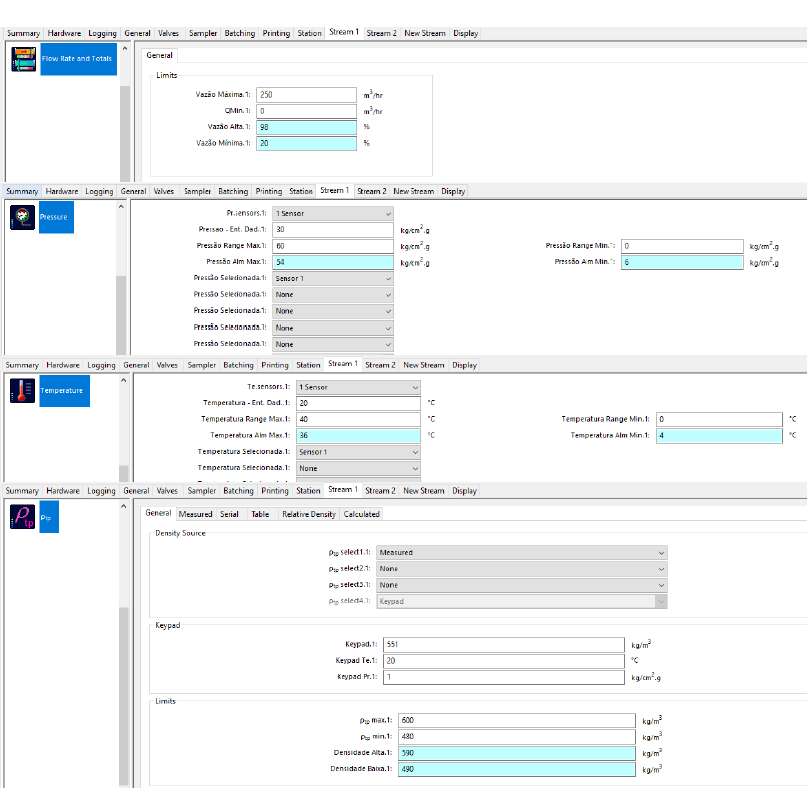The image size is (809, 796).
Task: Open the Te.sensors.1 dropdown showing 1 Sensor
Action: (x=358, y=387)
